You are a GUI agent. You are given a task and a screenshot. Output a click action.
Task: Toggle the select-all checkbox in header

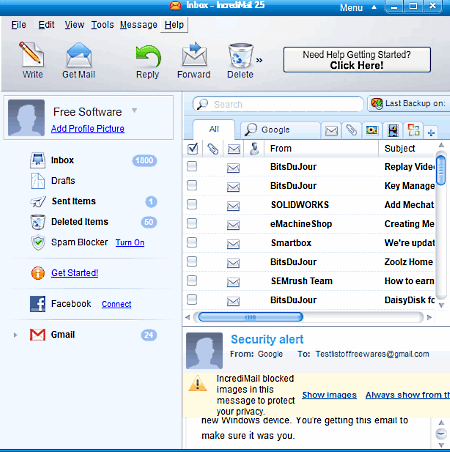193,149
